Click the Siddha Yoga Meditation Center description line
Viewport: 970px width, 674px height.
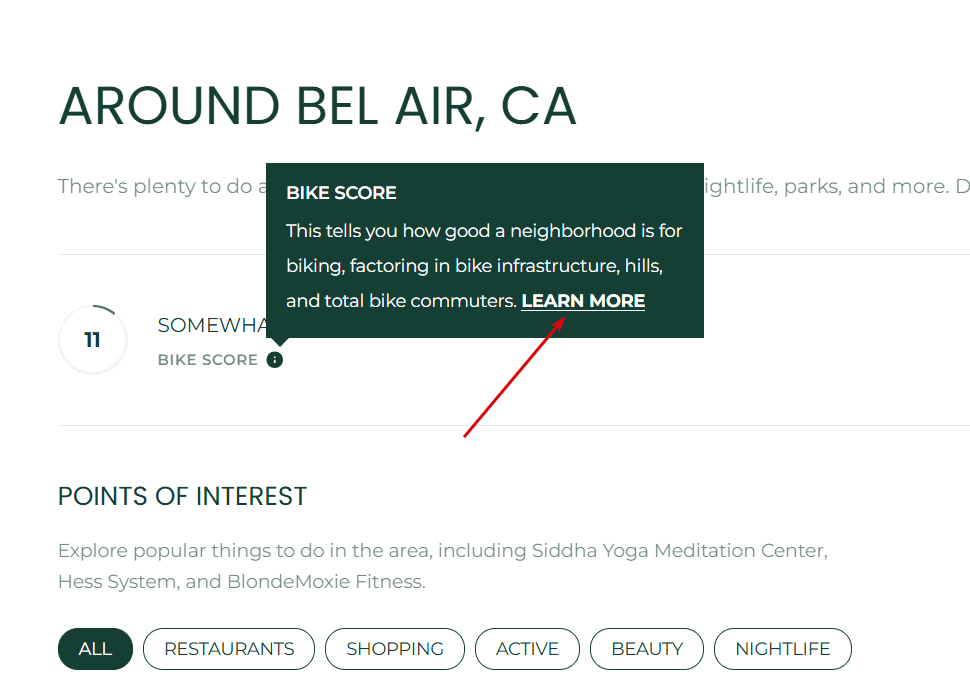tap(443, 550)
